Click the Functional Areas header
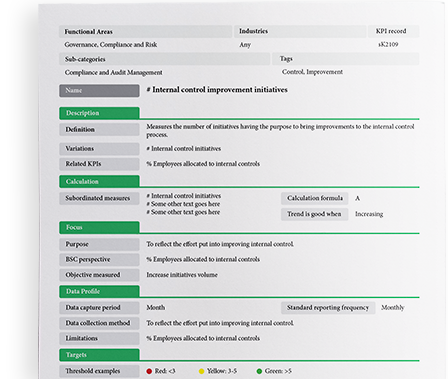The height and width of the screenshot is (385, 448). coord(146,32)
